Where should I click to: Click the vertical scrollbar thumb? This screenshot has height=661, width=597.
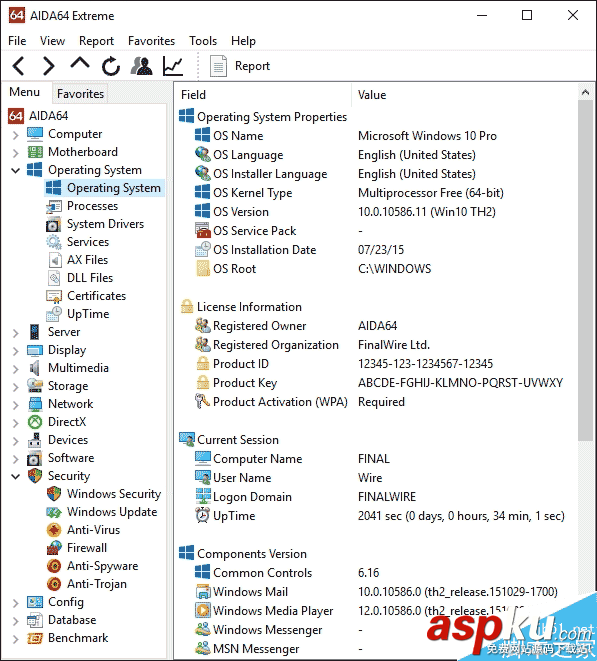tap(585, 271)
